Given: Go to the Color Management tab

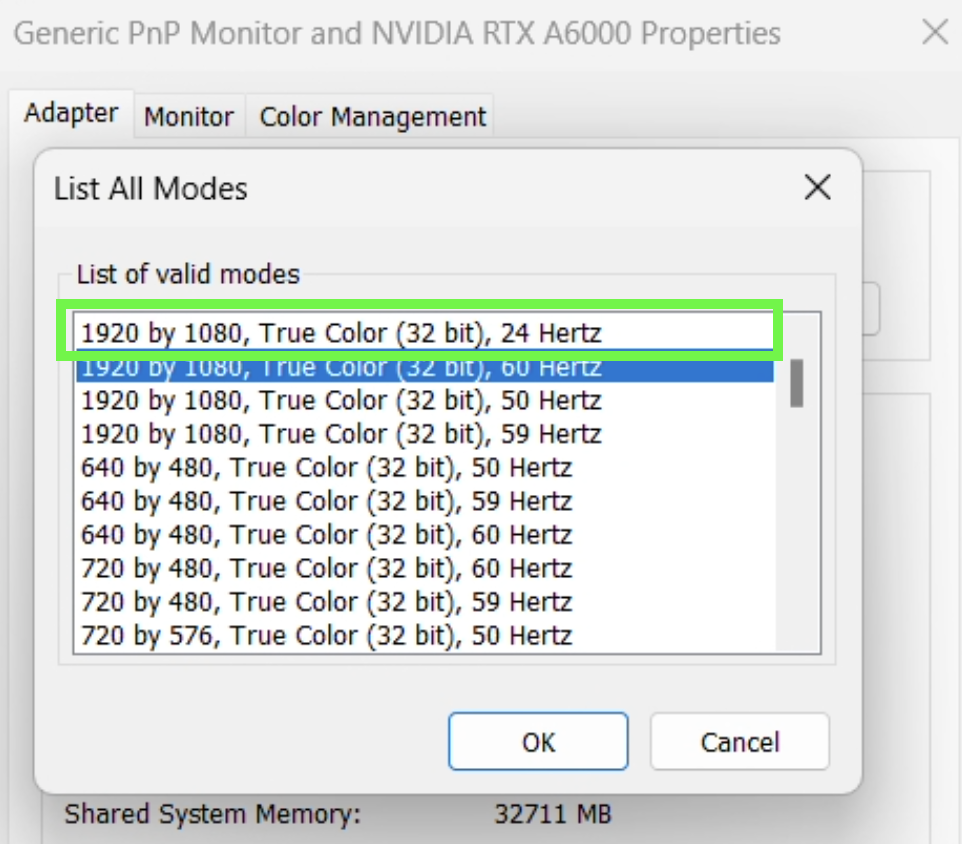Looking at the screenshot, I should click(x=372, y=117).
